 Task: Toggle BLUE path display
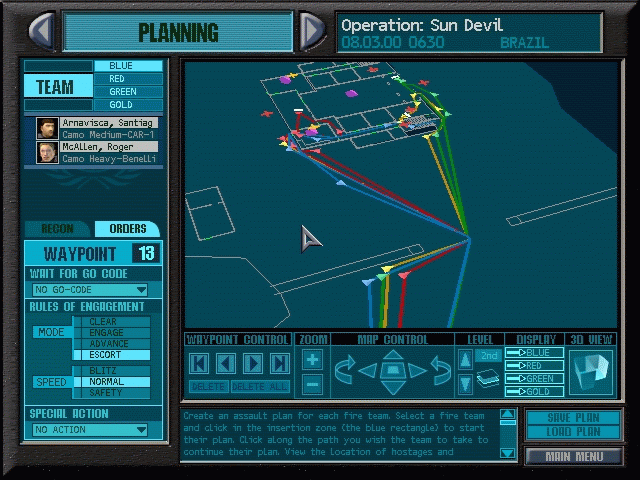534,353
